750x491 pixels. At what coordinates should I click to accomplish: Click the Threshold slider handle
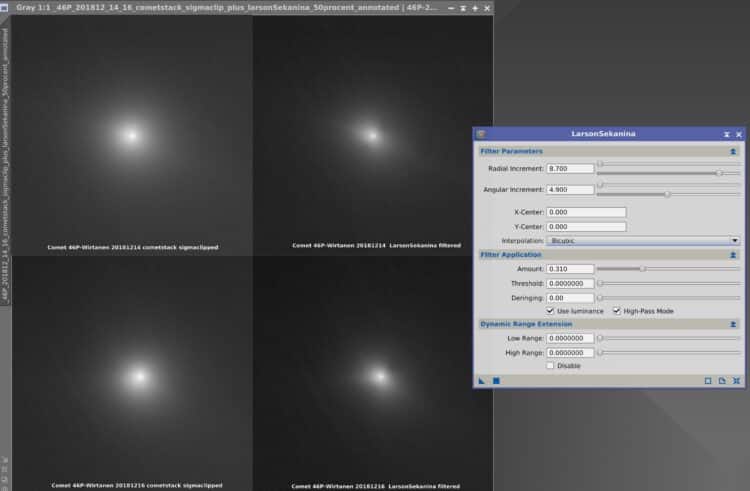click(600, 284)
